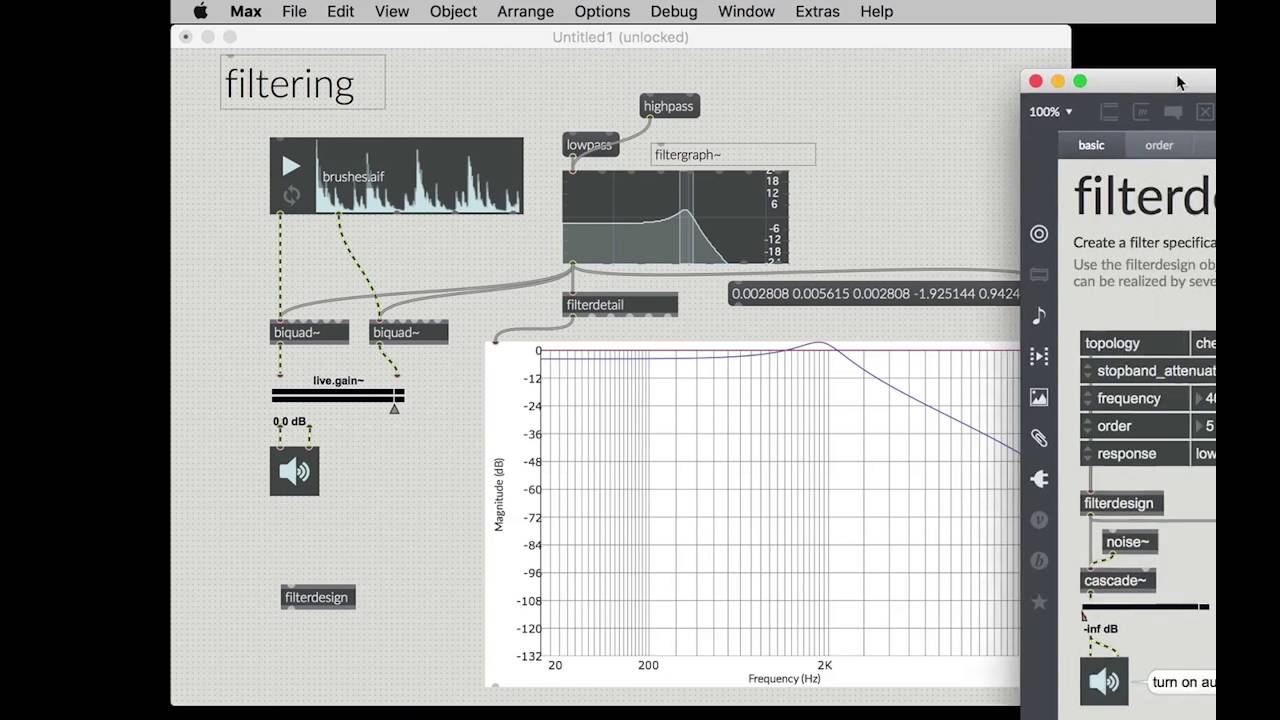Image resolution: width=1280 pixels, height=720 pixels.
Task: Open the Max application menu
Action: [x=245, y=11]
